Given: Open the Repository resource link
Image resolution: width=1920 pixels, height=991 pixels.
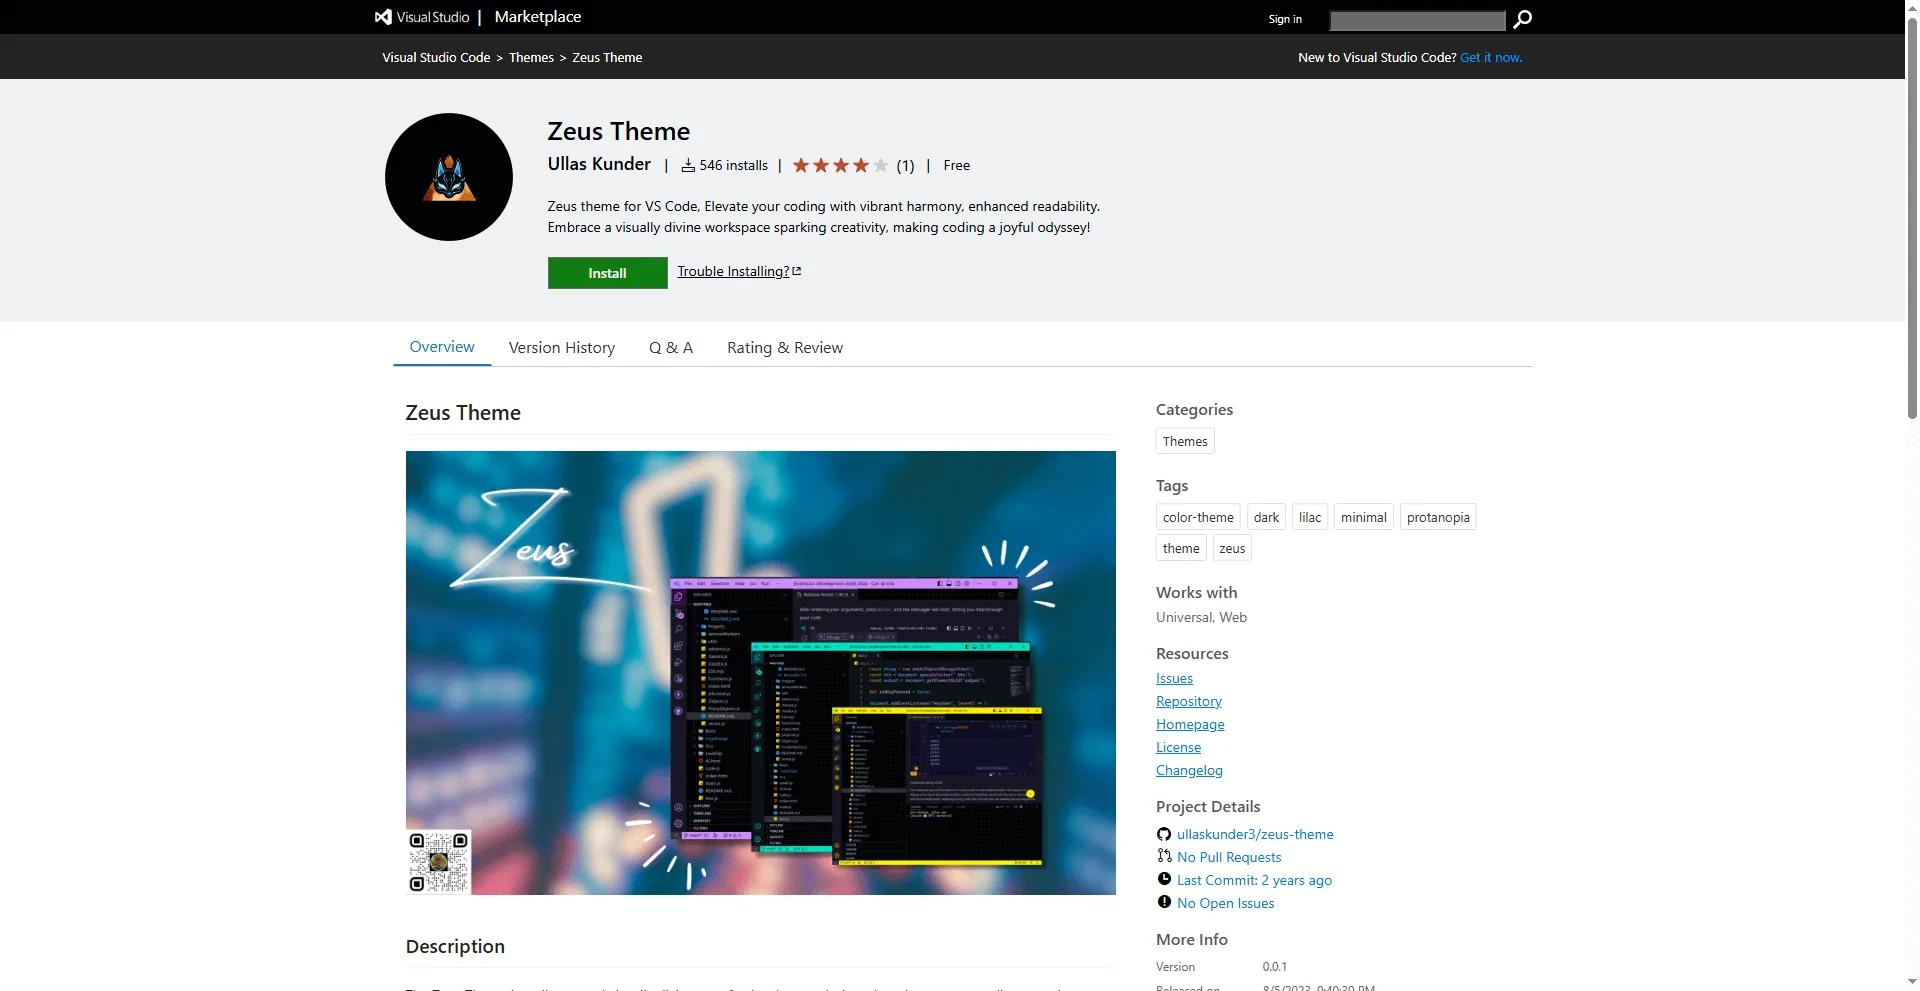Looking at the screenshot, I should point(1188,702).
